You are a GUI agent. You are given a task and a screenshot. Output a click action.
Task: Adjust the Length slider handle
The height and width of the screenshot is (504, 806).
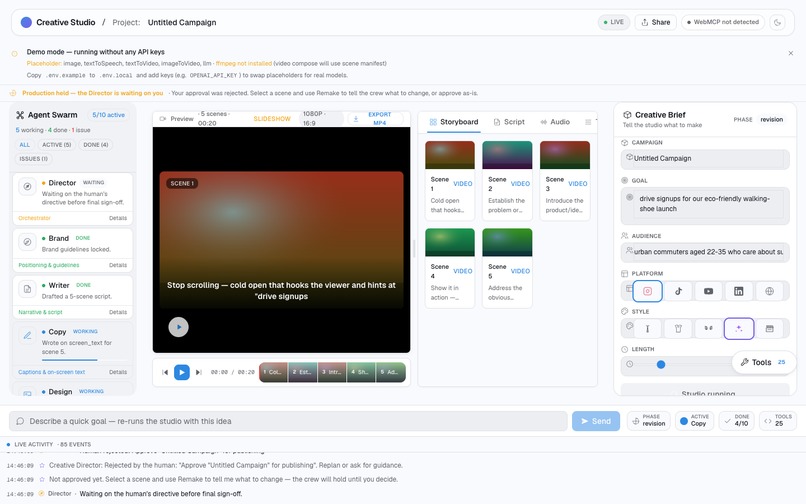(x=661, y=364)
